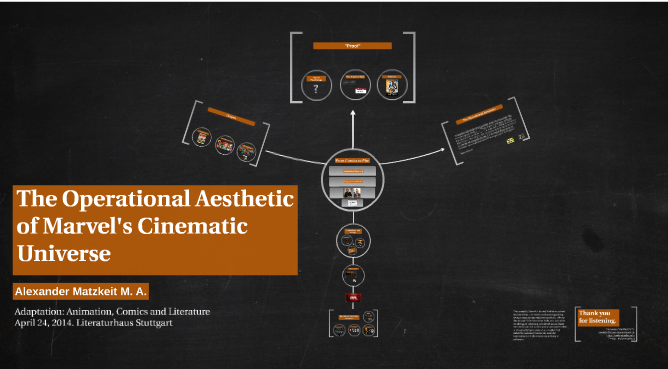Open the tilted Operational Aesthetic text frame
Image resolution: width=668 pixels, height=369 pixels.
click(x=486, y=131)
